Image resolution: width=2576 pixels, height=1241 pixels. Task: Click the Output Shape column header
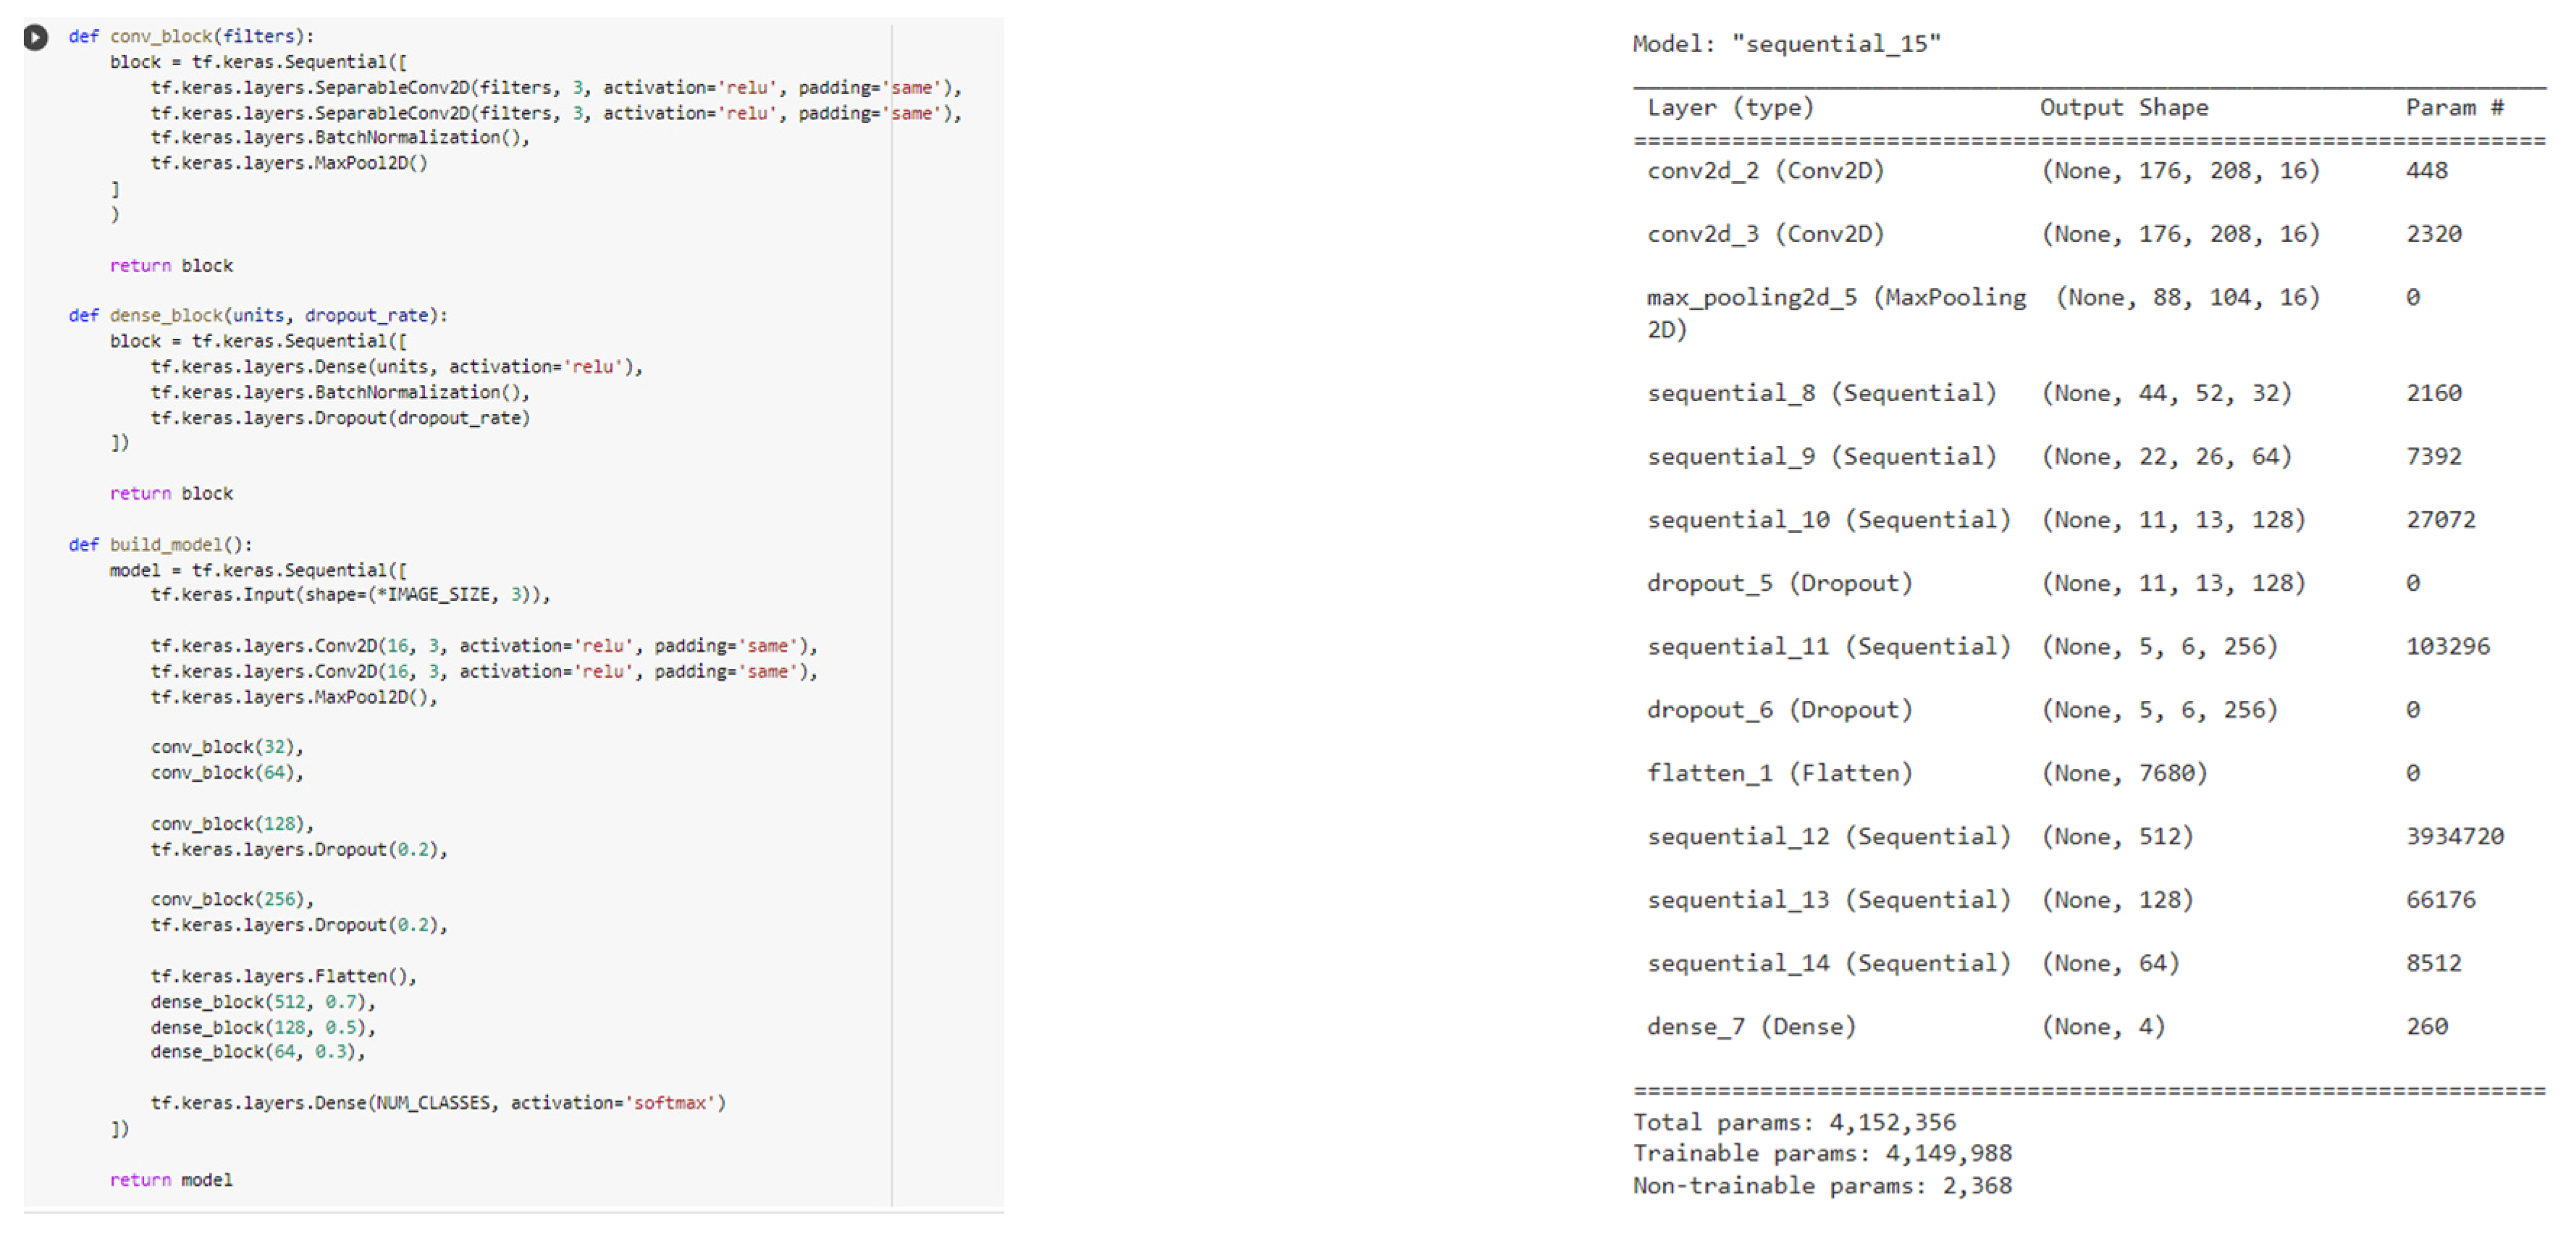coord(2124,108)
